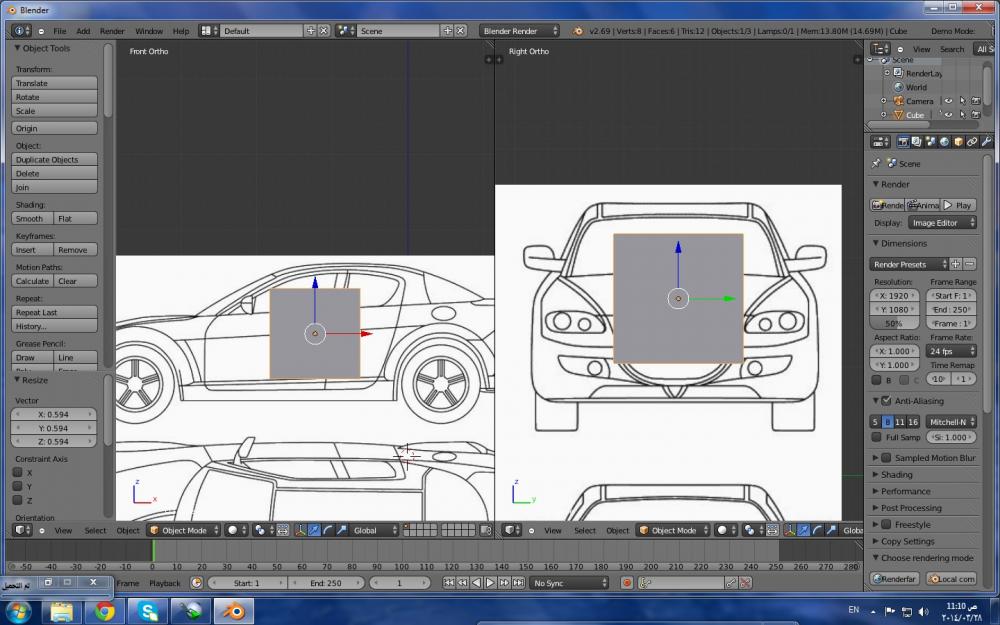Open Google Chrome from the taskbar

click(105, 610)
